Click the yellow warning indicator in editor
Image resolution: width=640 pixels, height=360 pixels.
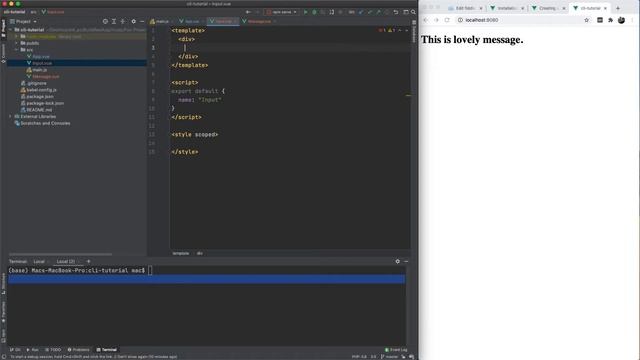[391, 30]
